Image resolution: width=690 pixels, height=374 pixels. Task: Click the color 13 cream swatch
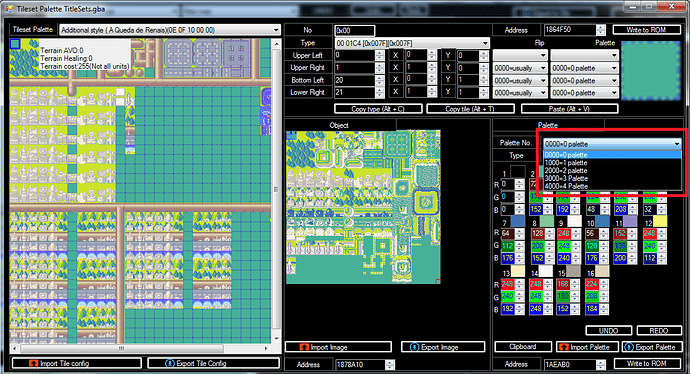pyautogui.click(x=518, y=271)
